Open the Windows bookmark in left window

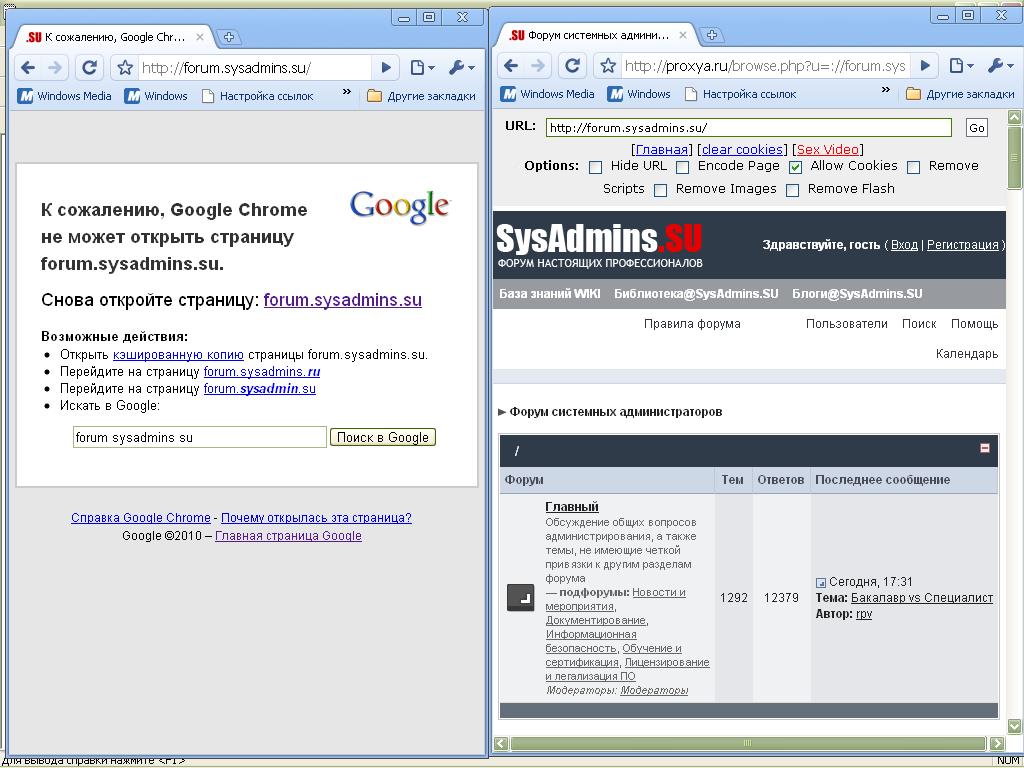pyautogui.click(x=156, y=96)
